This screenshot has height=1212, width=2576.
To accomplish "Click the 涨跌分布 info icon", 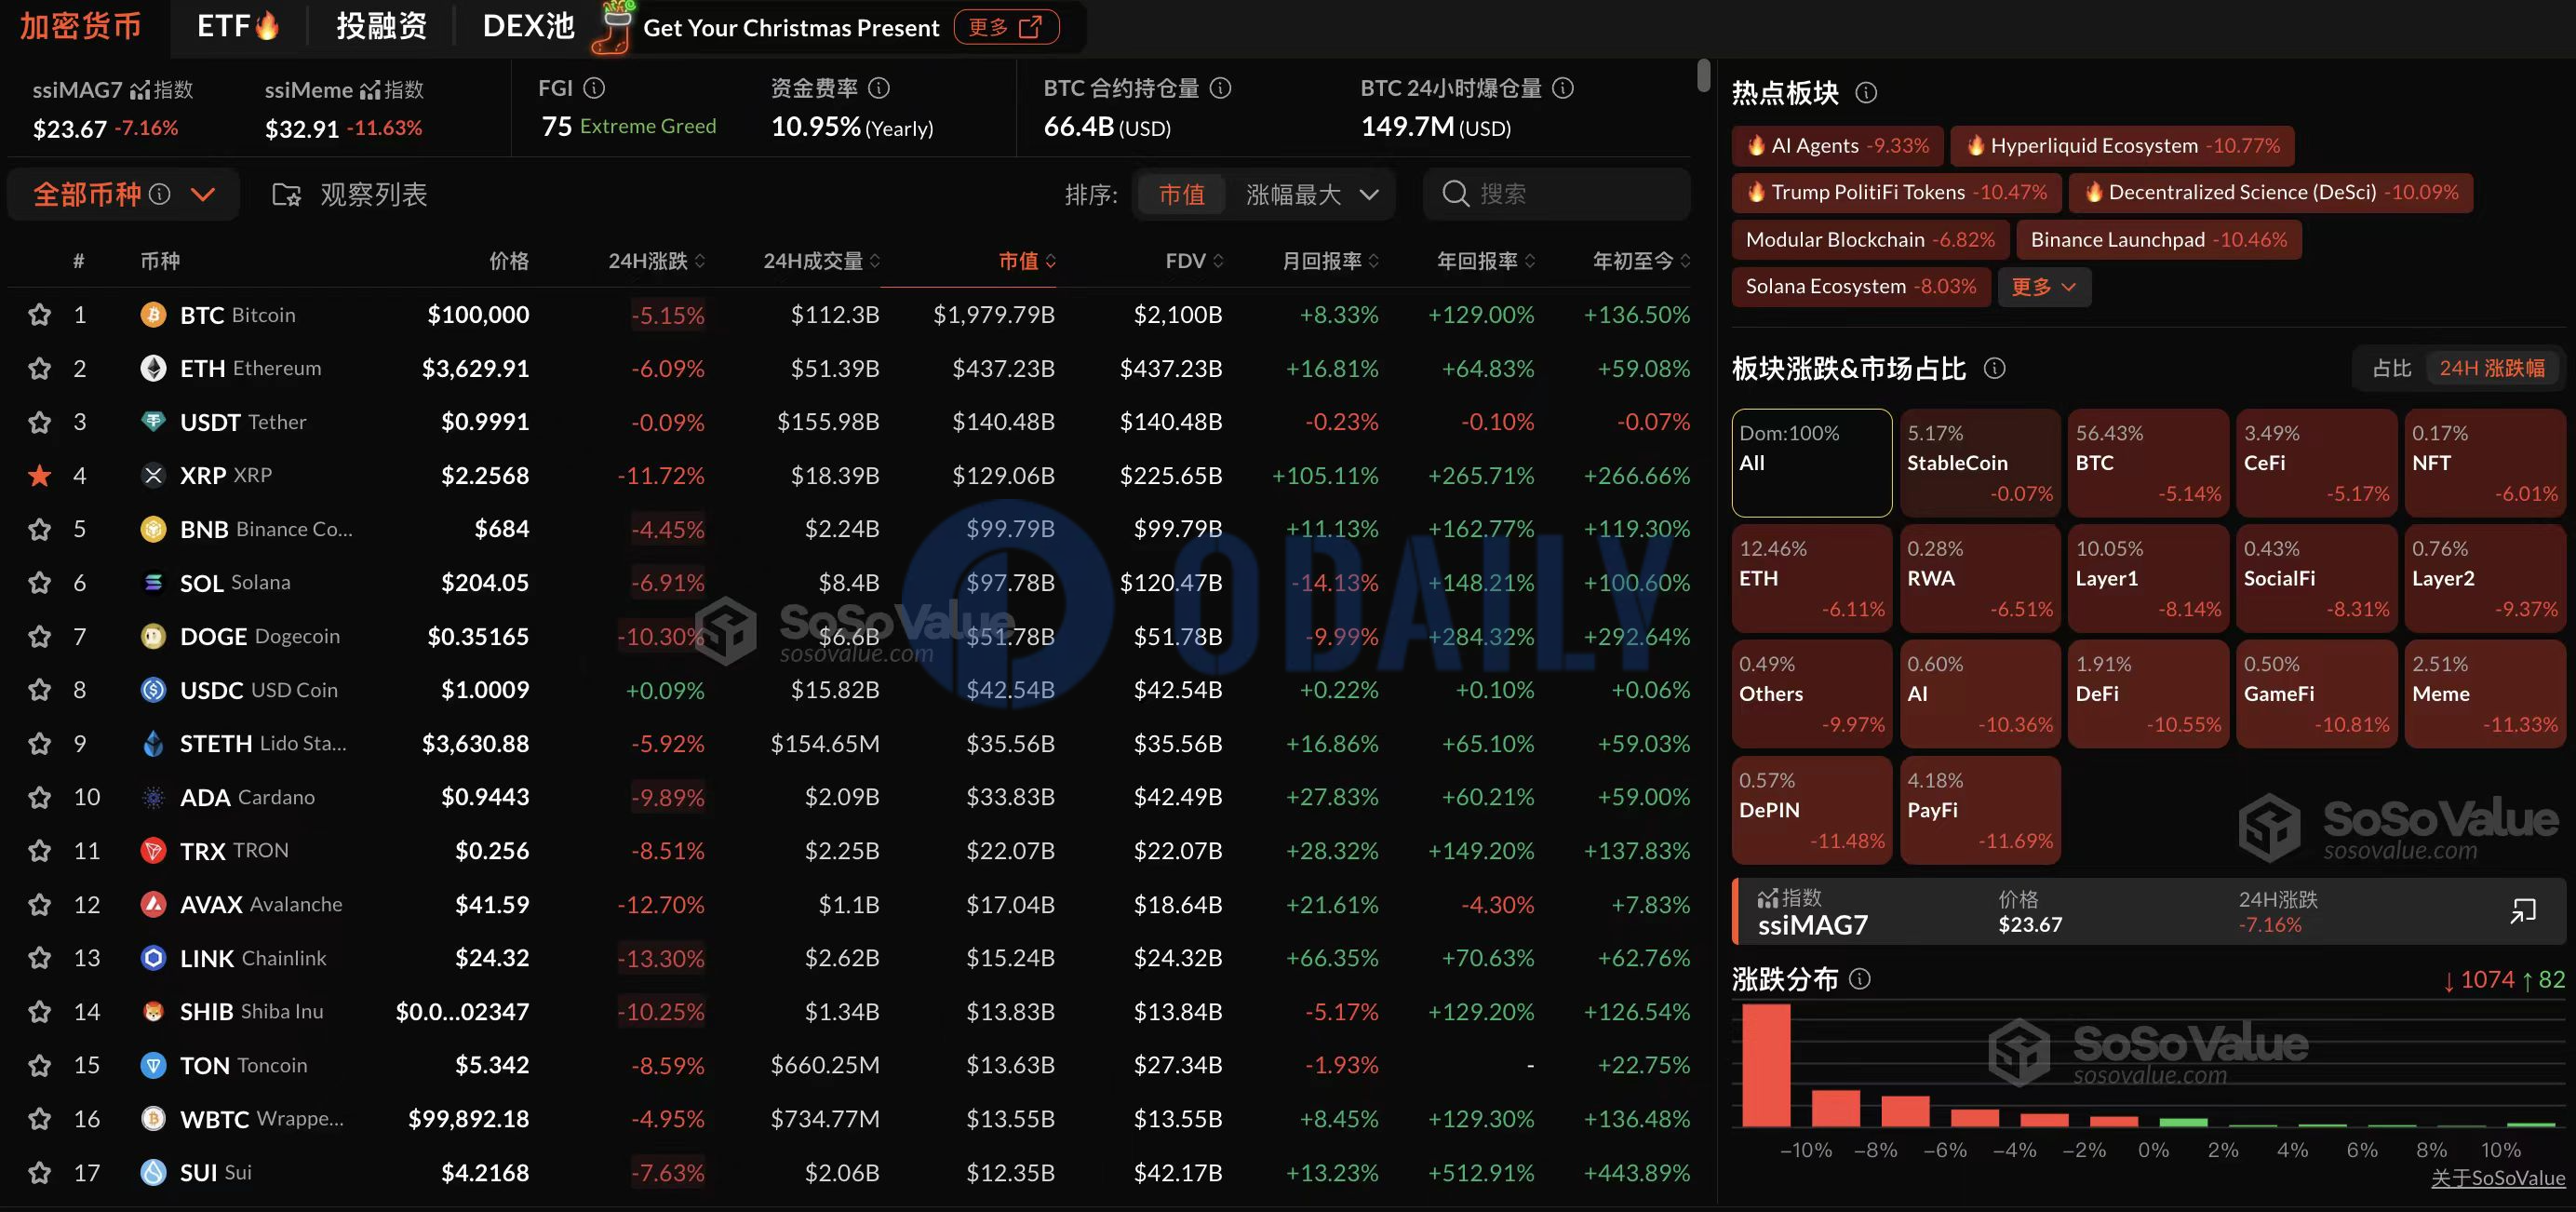I will click(x=1860, y=979).
